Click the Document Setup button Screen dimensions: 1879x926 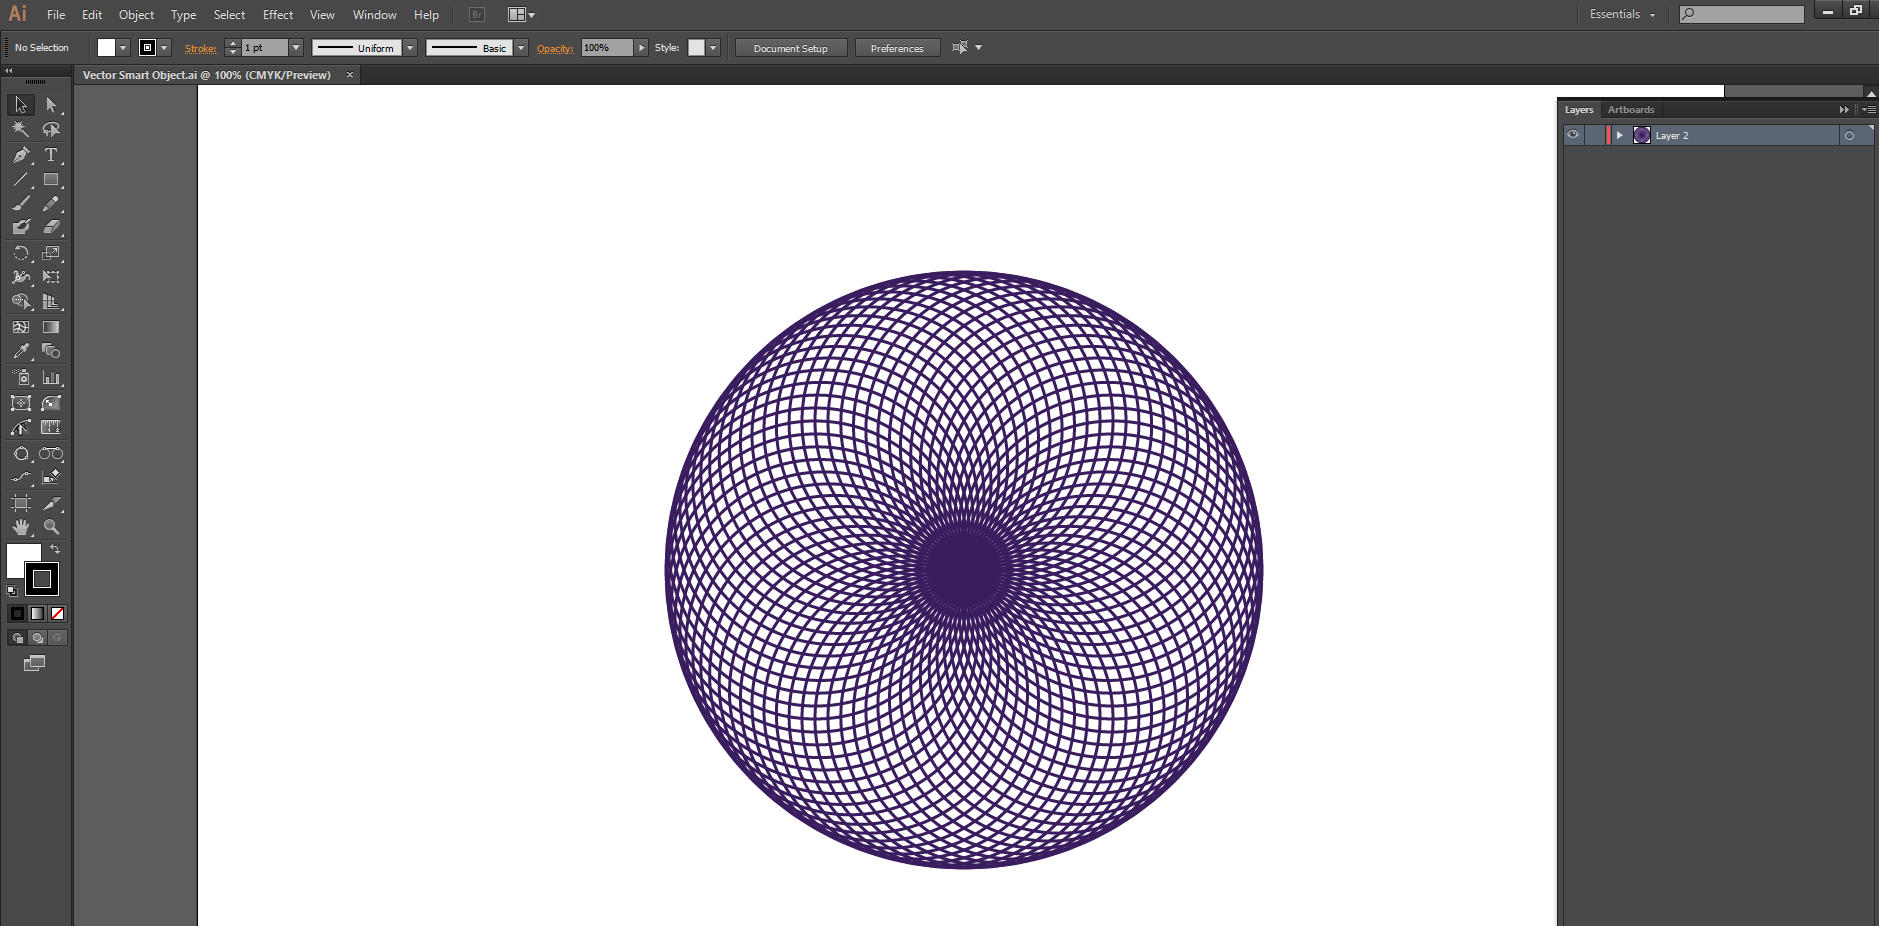tap(791, 48)
